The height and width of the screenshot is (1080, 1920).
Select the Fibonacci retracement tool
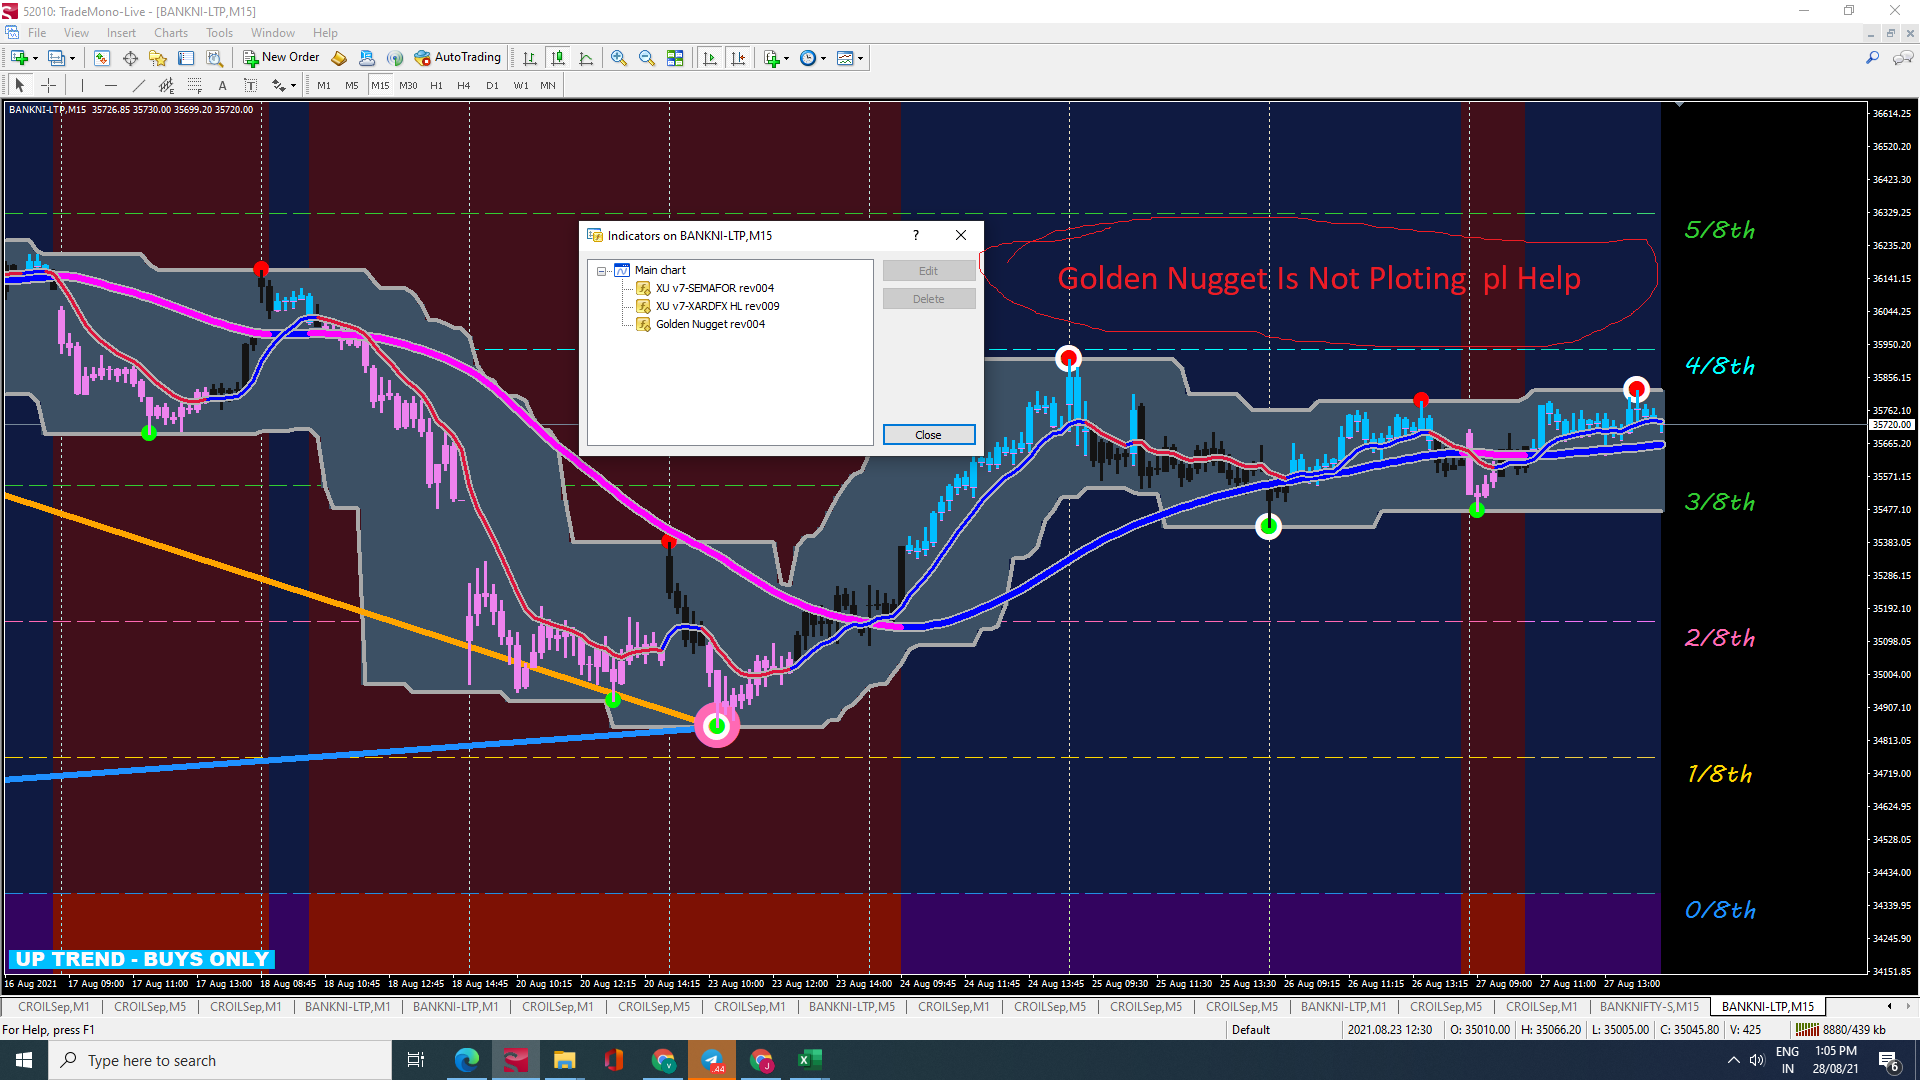[x=195, y=86]
